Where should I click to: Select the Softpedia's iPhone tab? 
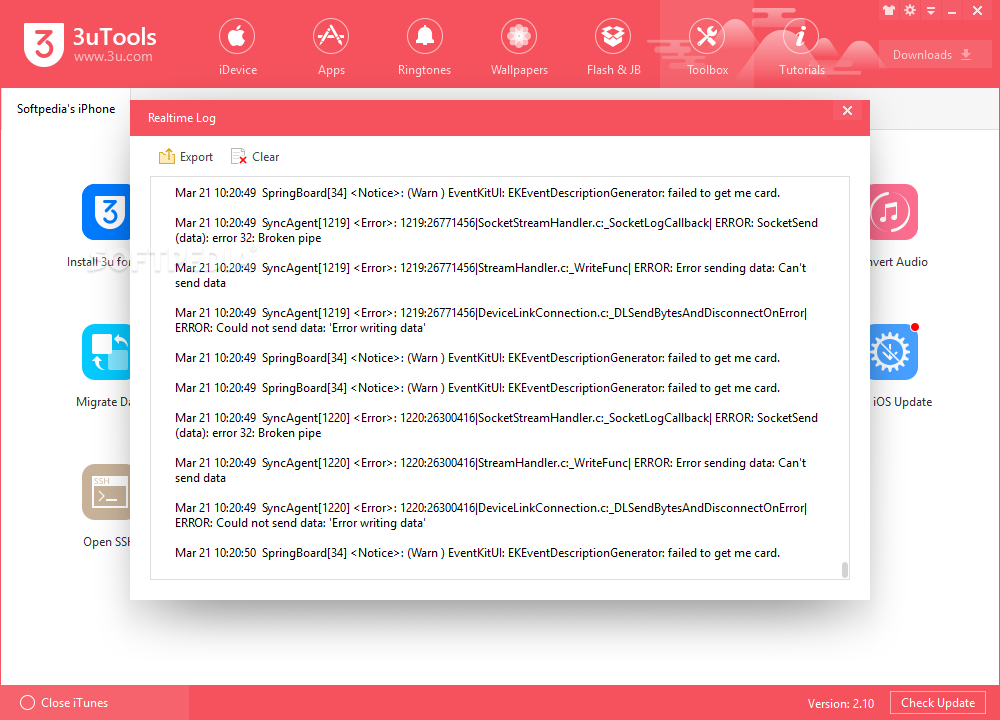point(66,109)
